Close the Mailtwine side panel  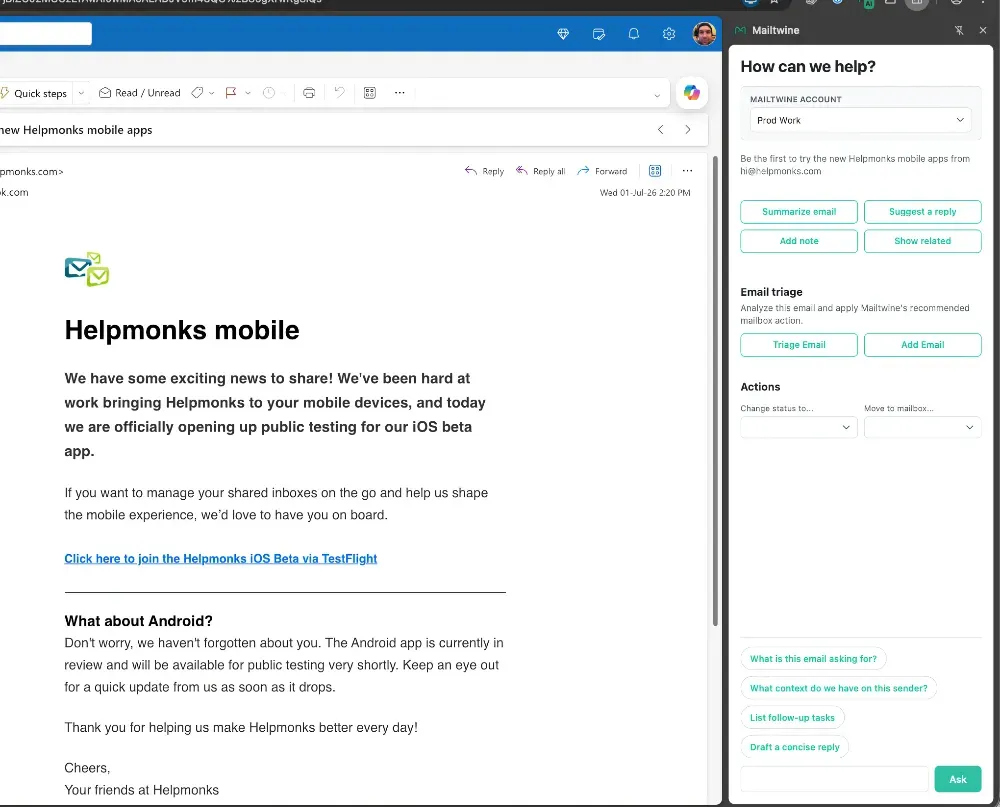[x=983, y=31]
